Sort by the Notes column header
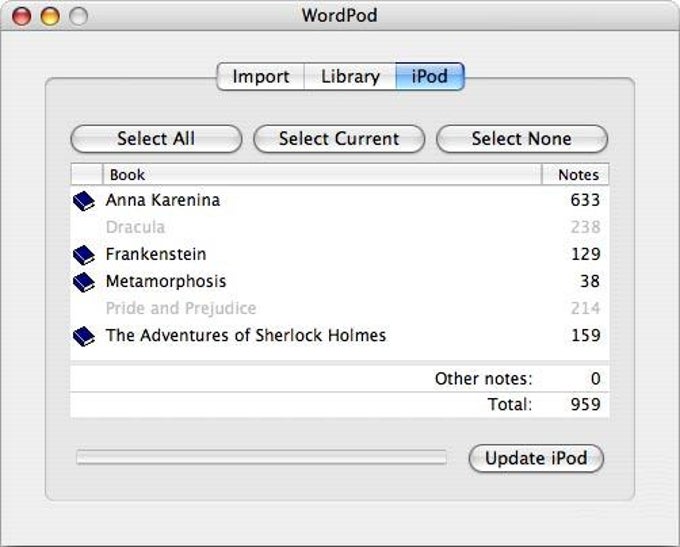Screen dimensions: 680x547 [x=575, y=174]
